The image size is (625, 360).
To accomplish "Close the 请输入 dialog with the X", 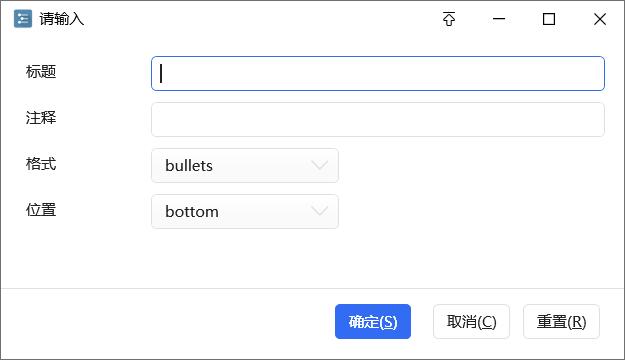I will point(599,19).
